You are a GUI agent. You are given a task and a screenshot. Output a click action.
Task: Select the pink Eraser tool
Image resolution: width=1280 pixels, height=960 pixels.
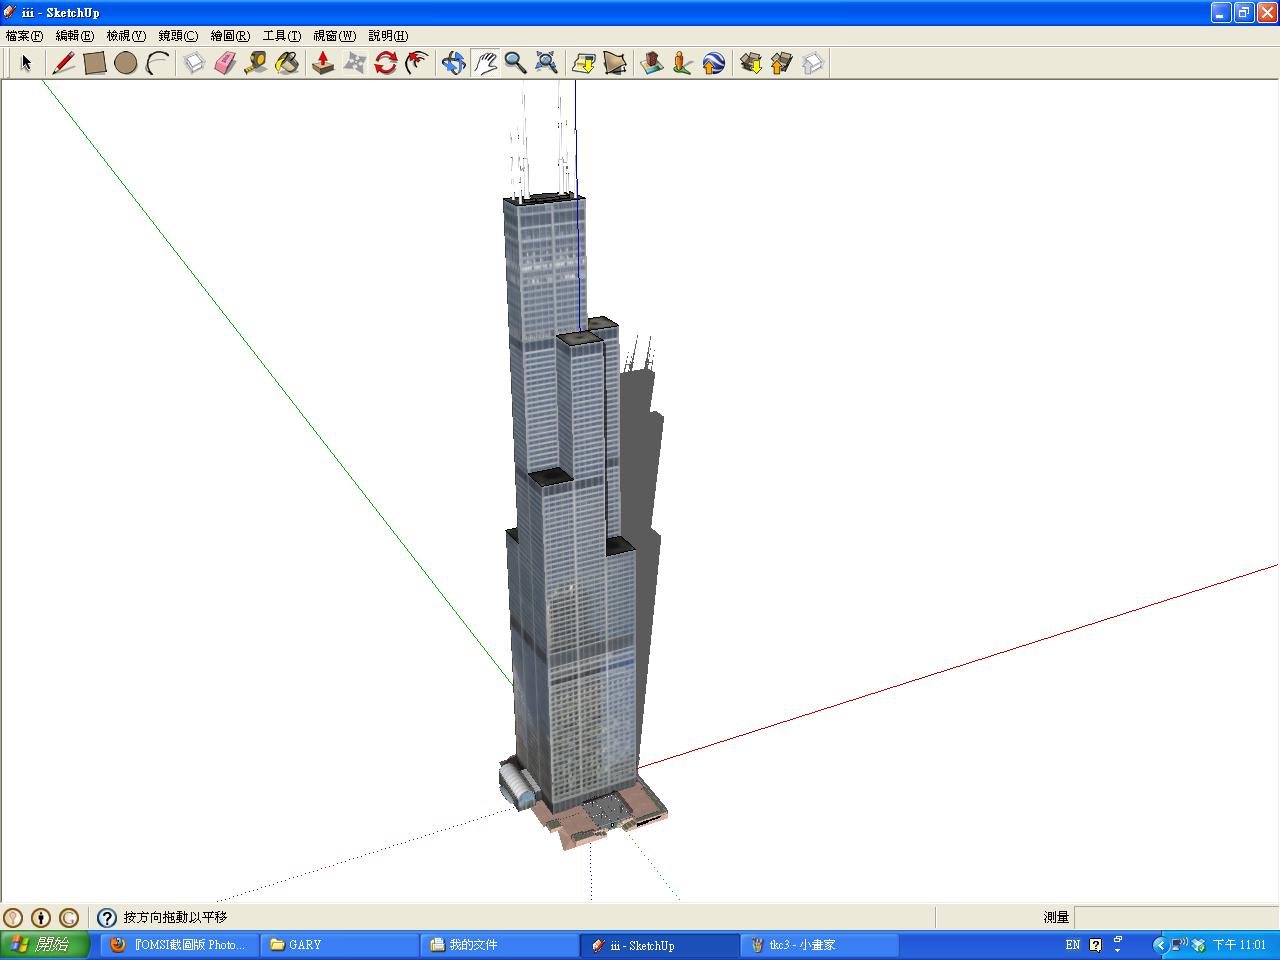[x=225, y=63]
